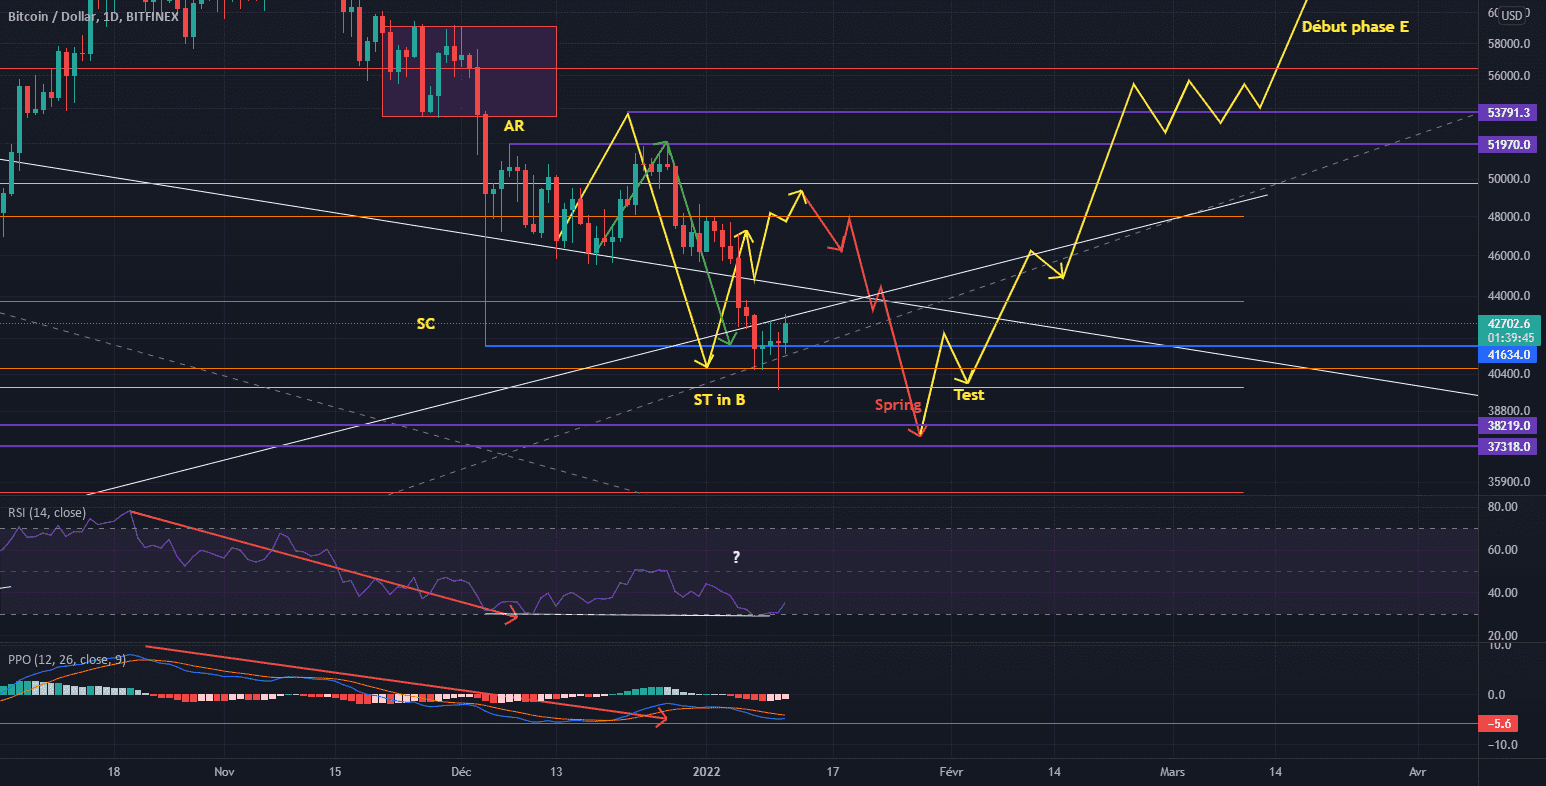Select the 'ST in B' annotation

719,400
